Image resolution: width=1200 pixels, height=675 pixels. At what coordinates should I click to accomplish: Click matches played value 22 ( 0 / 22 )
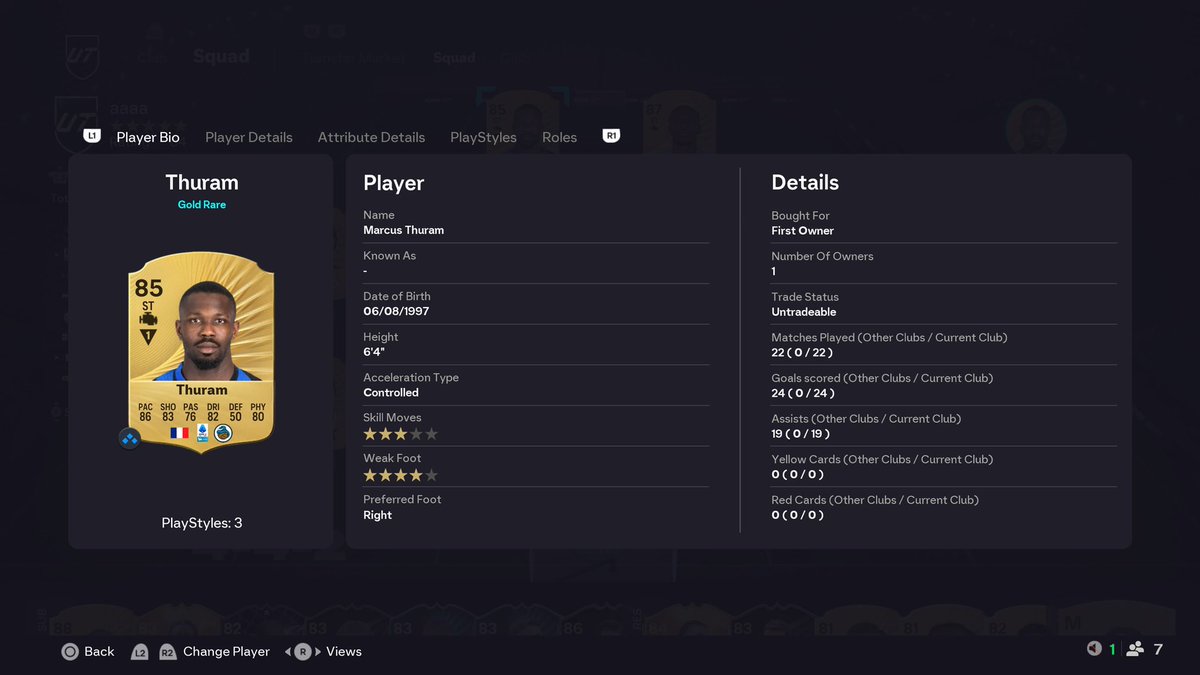pyautogui.click(x=802, y=353)
